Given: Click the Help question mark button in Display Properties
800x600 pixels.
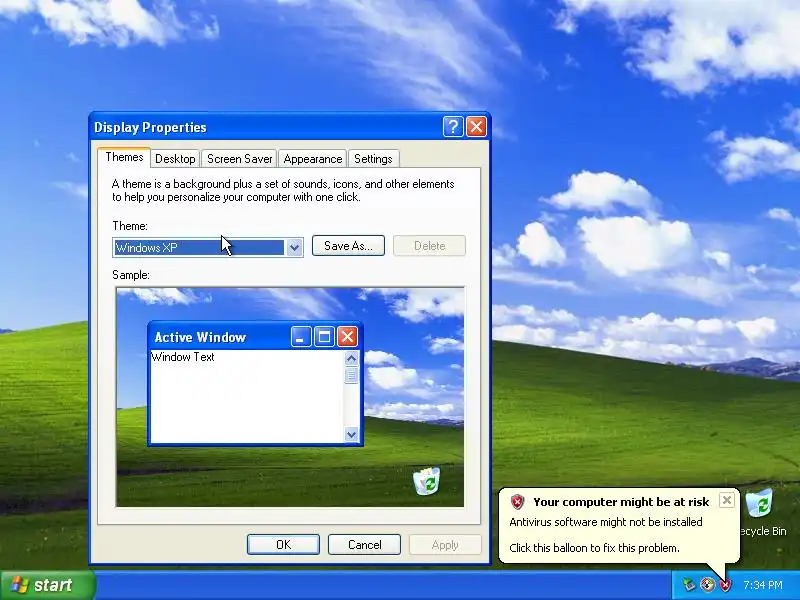Looking at the screenshot, I should [x=453, y=127].
